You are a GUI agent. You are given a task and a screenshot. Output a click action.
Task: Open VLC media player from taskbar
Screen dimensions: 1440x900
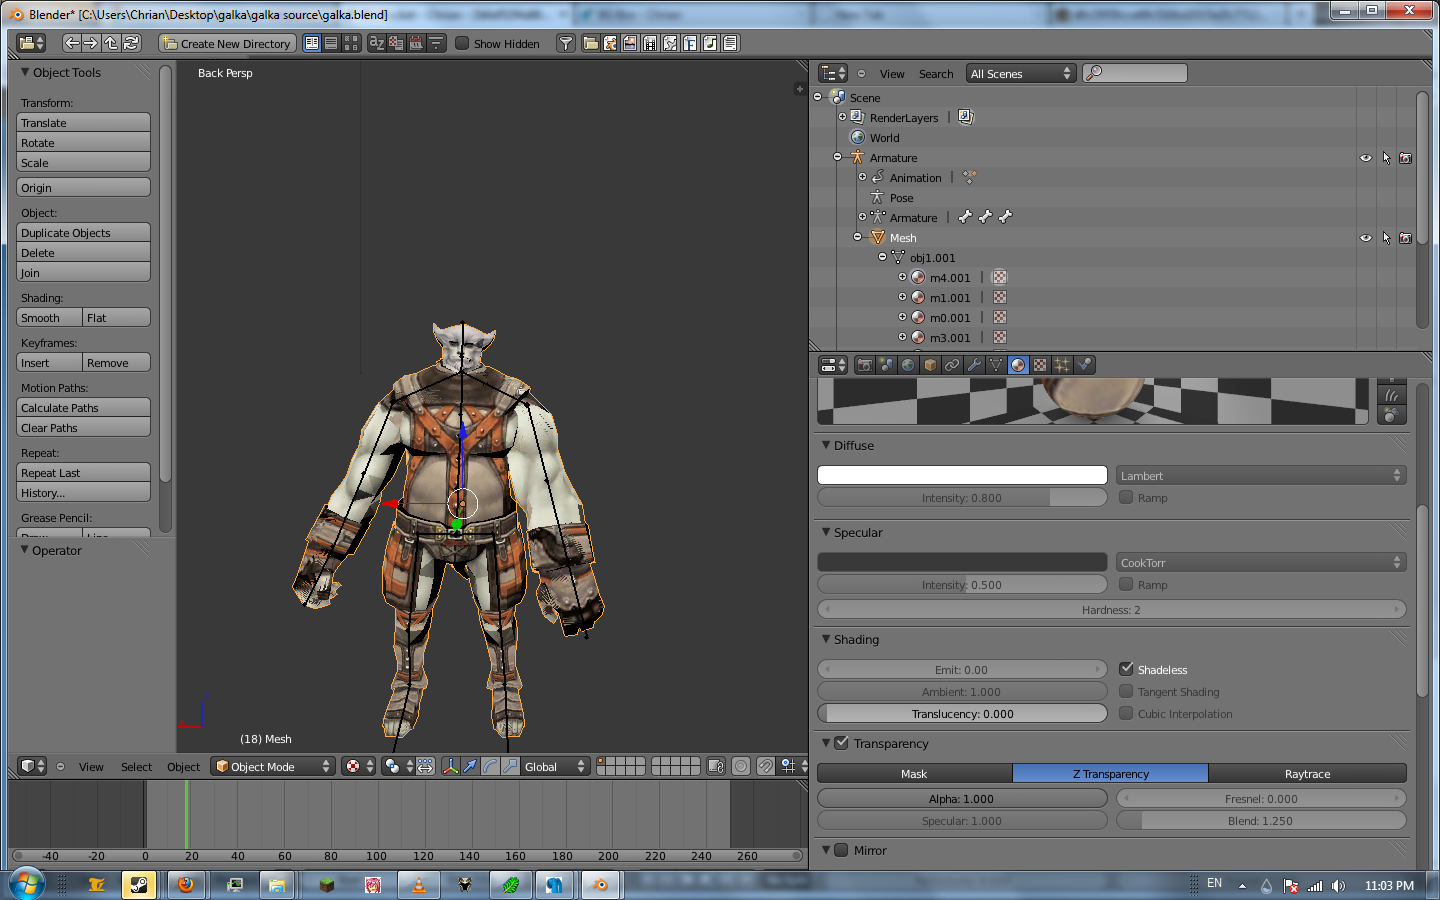419,884
